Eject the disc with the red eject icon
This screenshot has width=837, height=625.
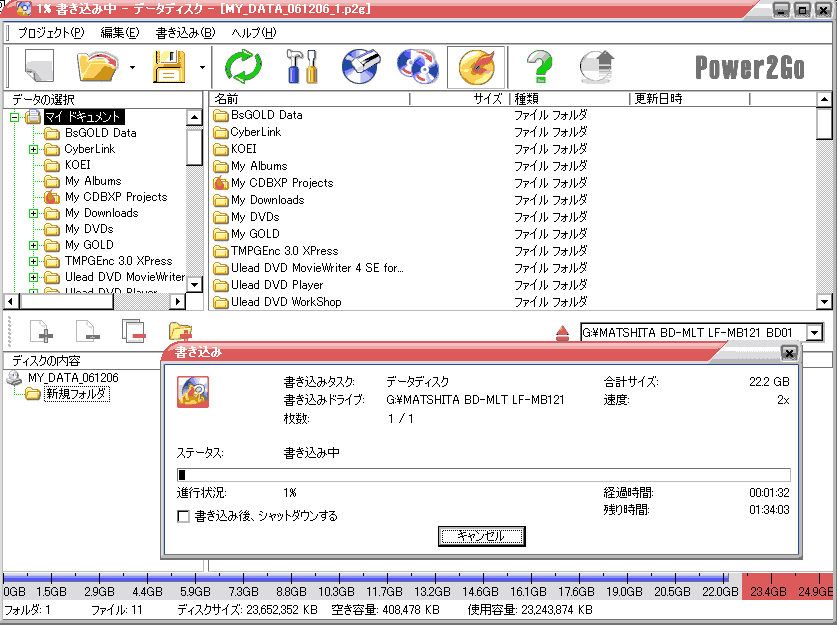pyautogui.click(x=562, y=333)
